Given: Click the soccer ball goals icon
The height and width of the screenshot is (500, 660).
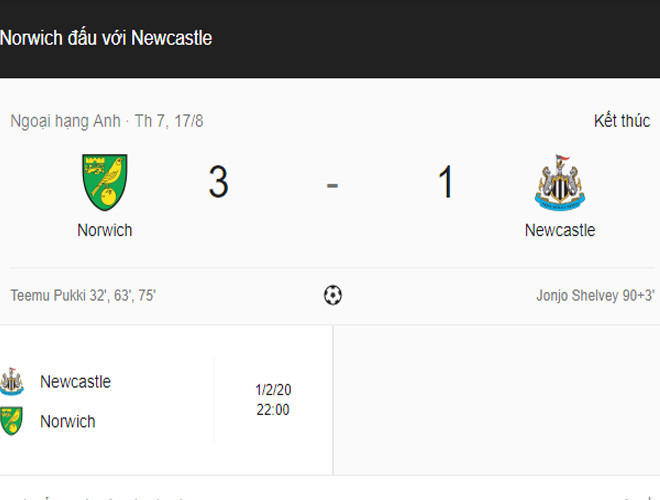Looking at the screenshot, I should tap(333, 295).
